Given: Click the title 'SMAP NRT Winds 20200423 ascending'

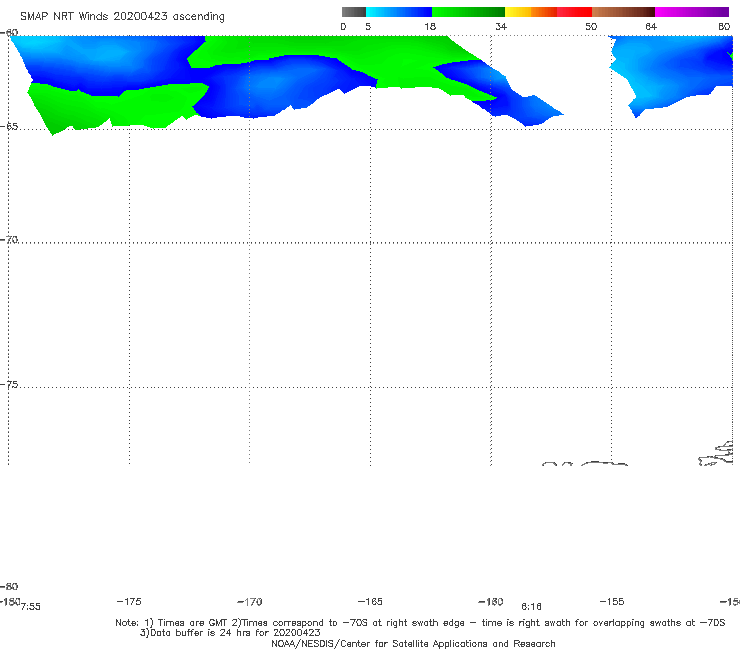Looking at the screenshot, I should (122, 17).
